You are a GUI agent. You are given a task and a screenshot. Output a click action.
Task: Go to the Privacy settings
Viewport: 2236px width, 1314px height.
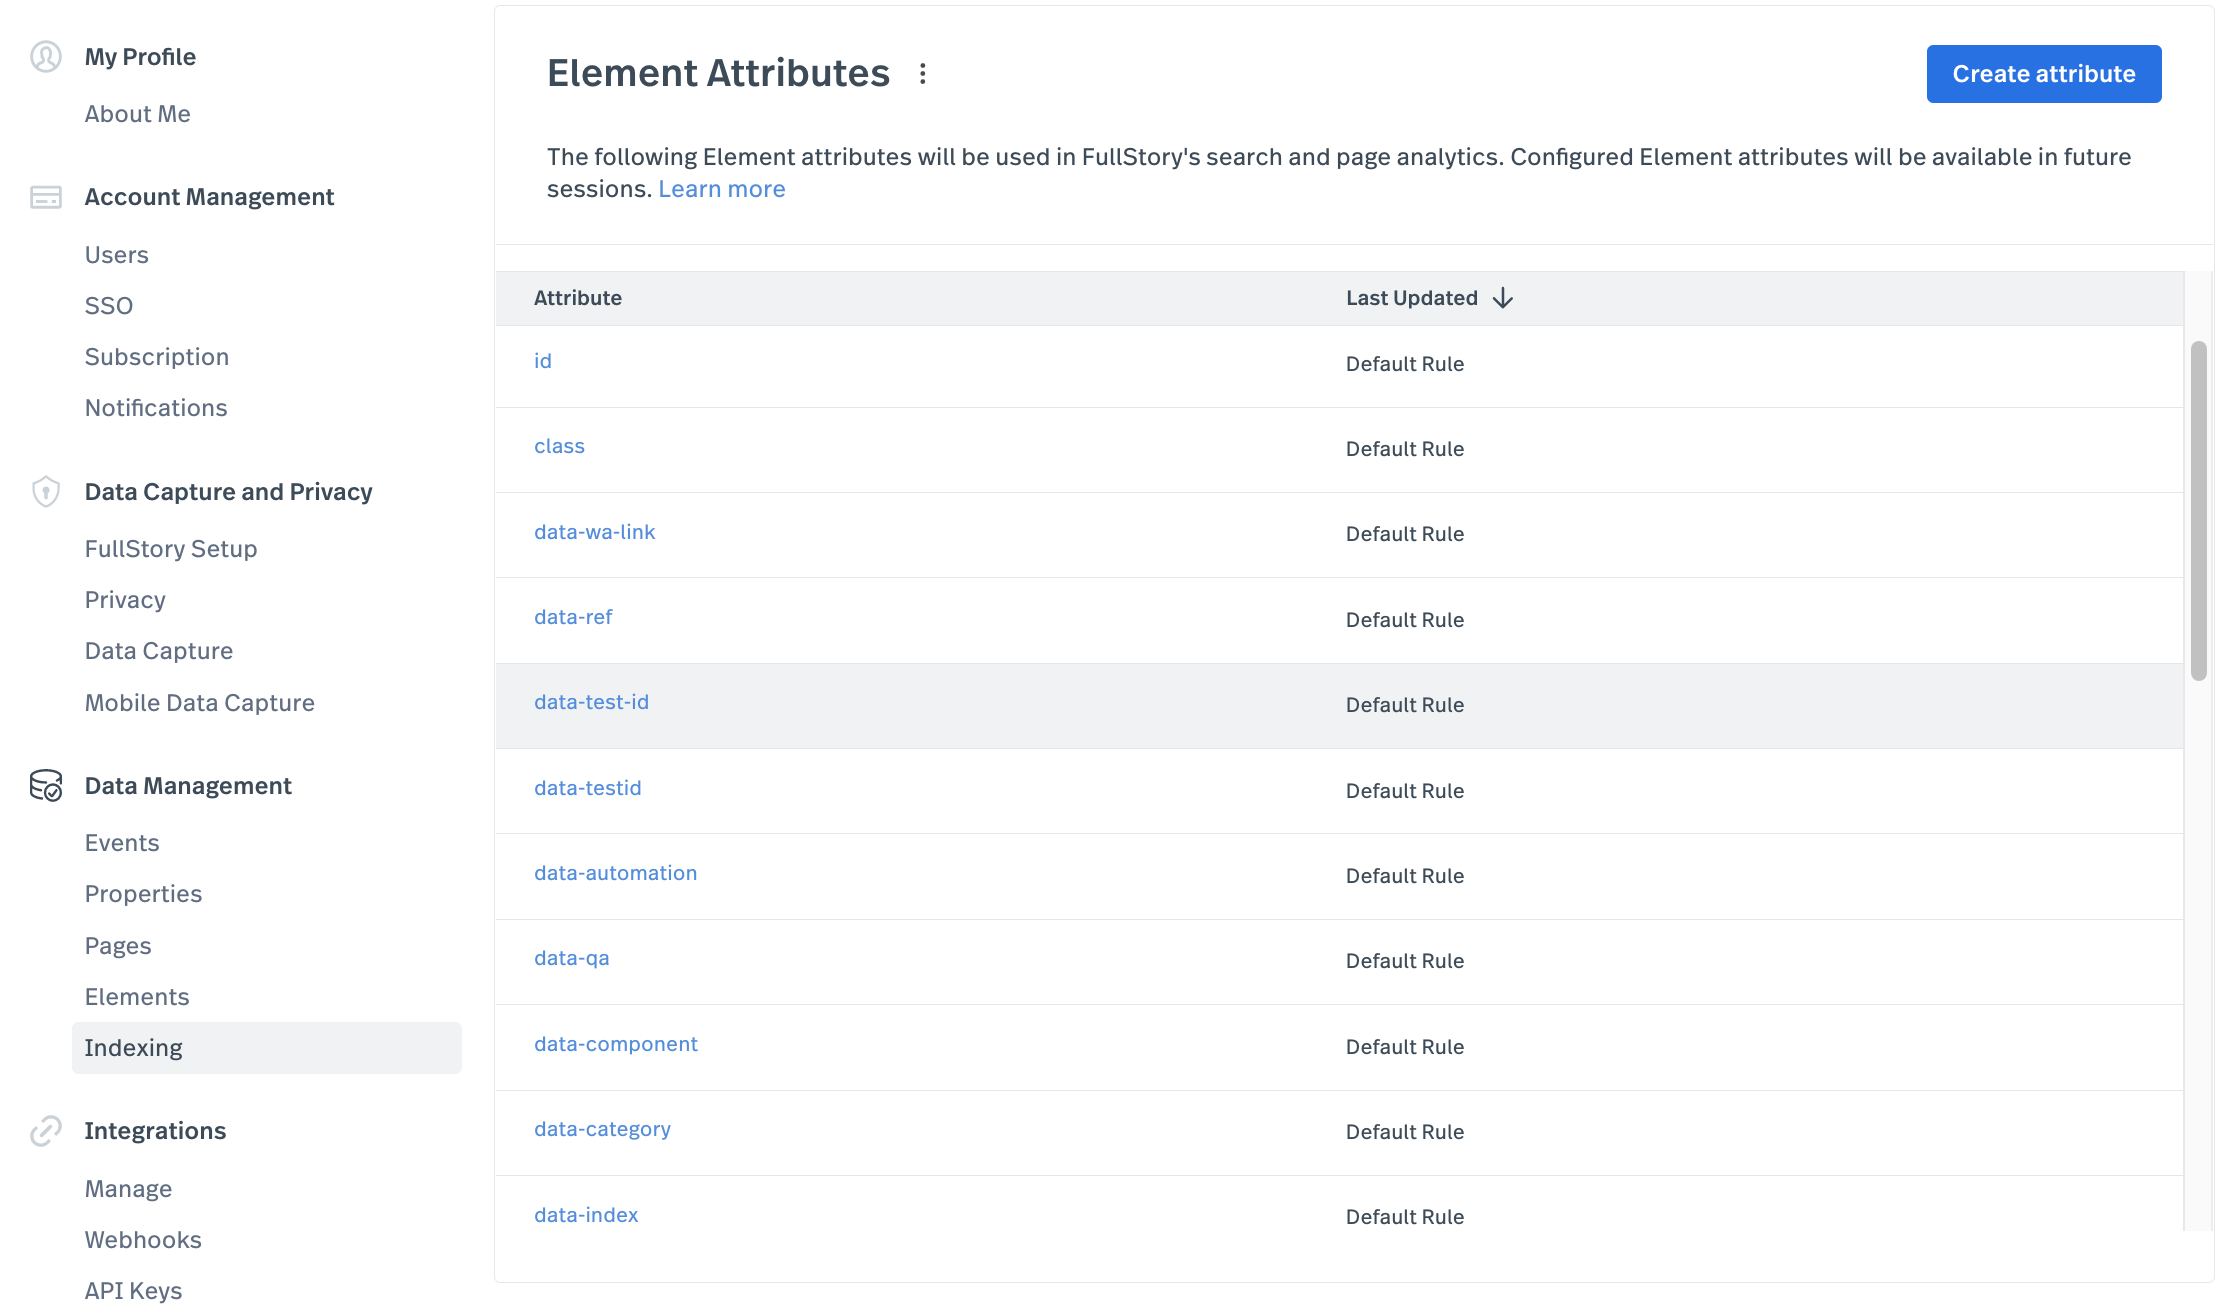tap(125, 600)
